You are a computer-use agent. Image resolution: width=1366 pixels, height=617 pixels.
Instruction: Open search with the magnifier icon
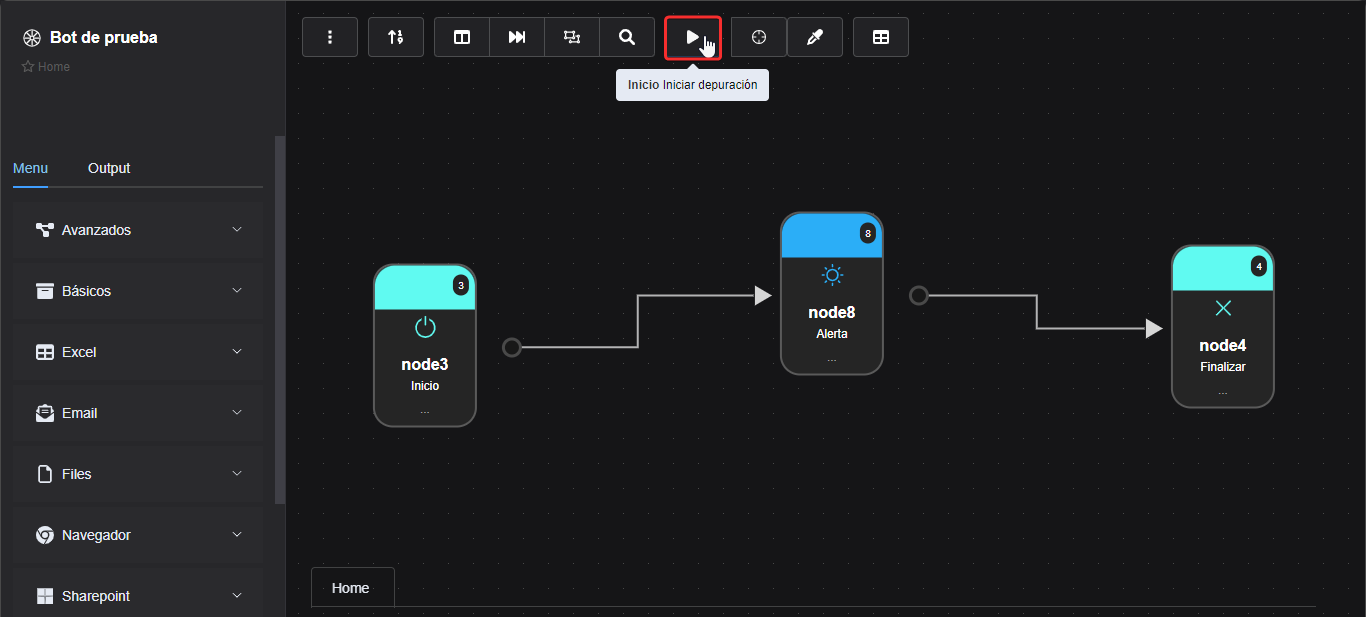point(627,37)
